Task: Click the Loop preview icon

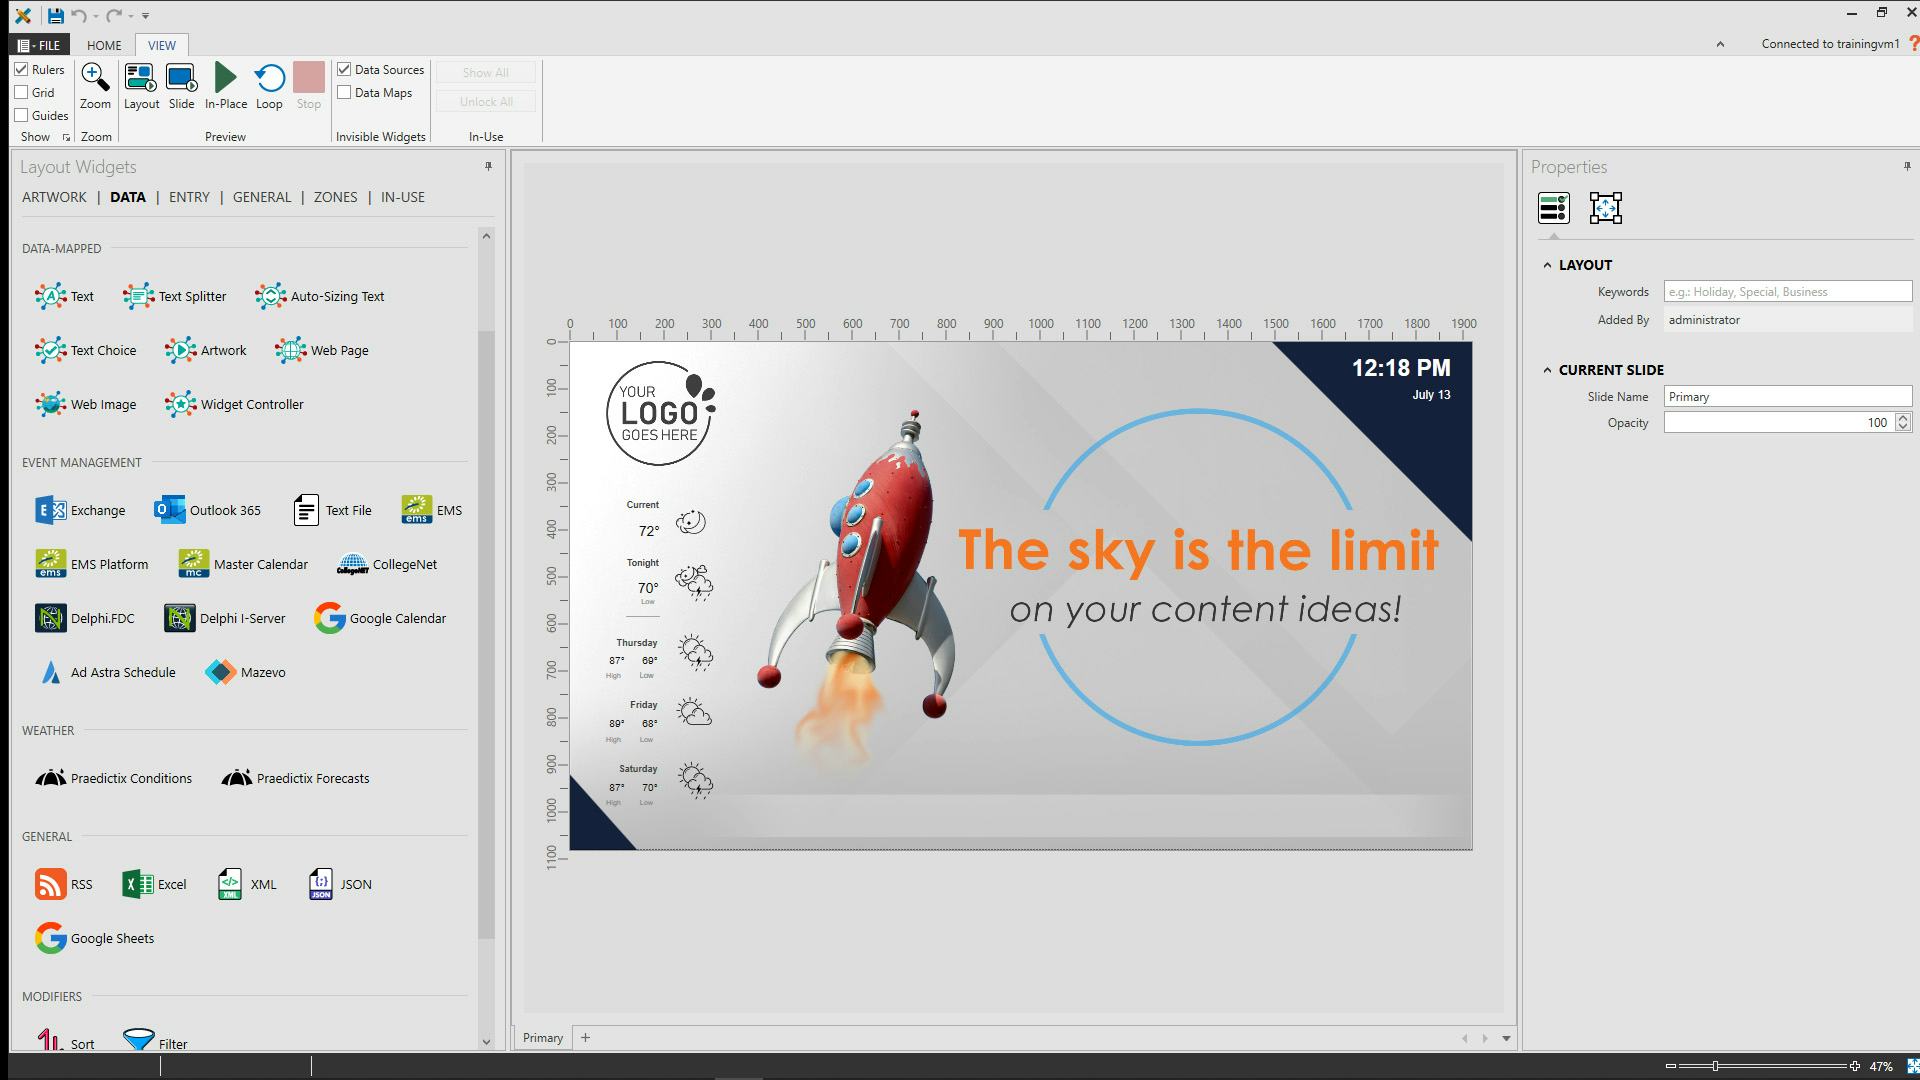Action: pos(269,78)
